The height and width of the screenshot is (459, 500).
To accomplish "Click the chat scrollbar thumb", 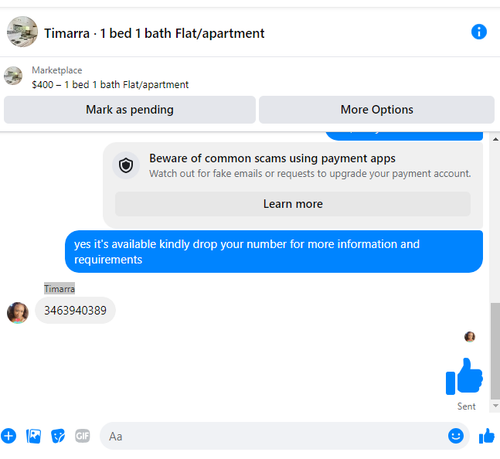I will (x=495, y=351).
